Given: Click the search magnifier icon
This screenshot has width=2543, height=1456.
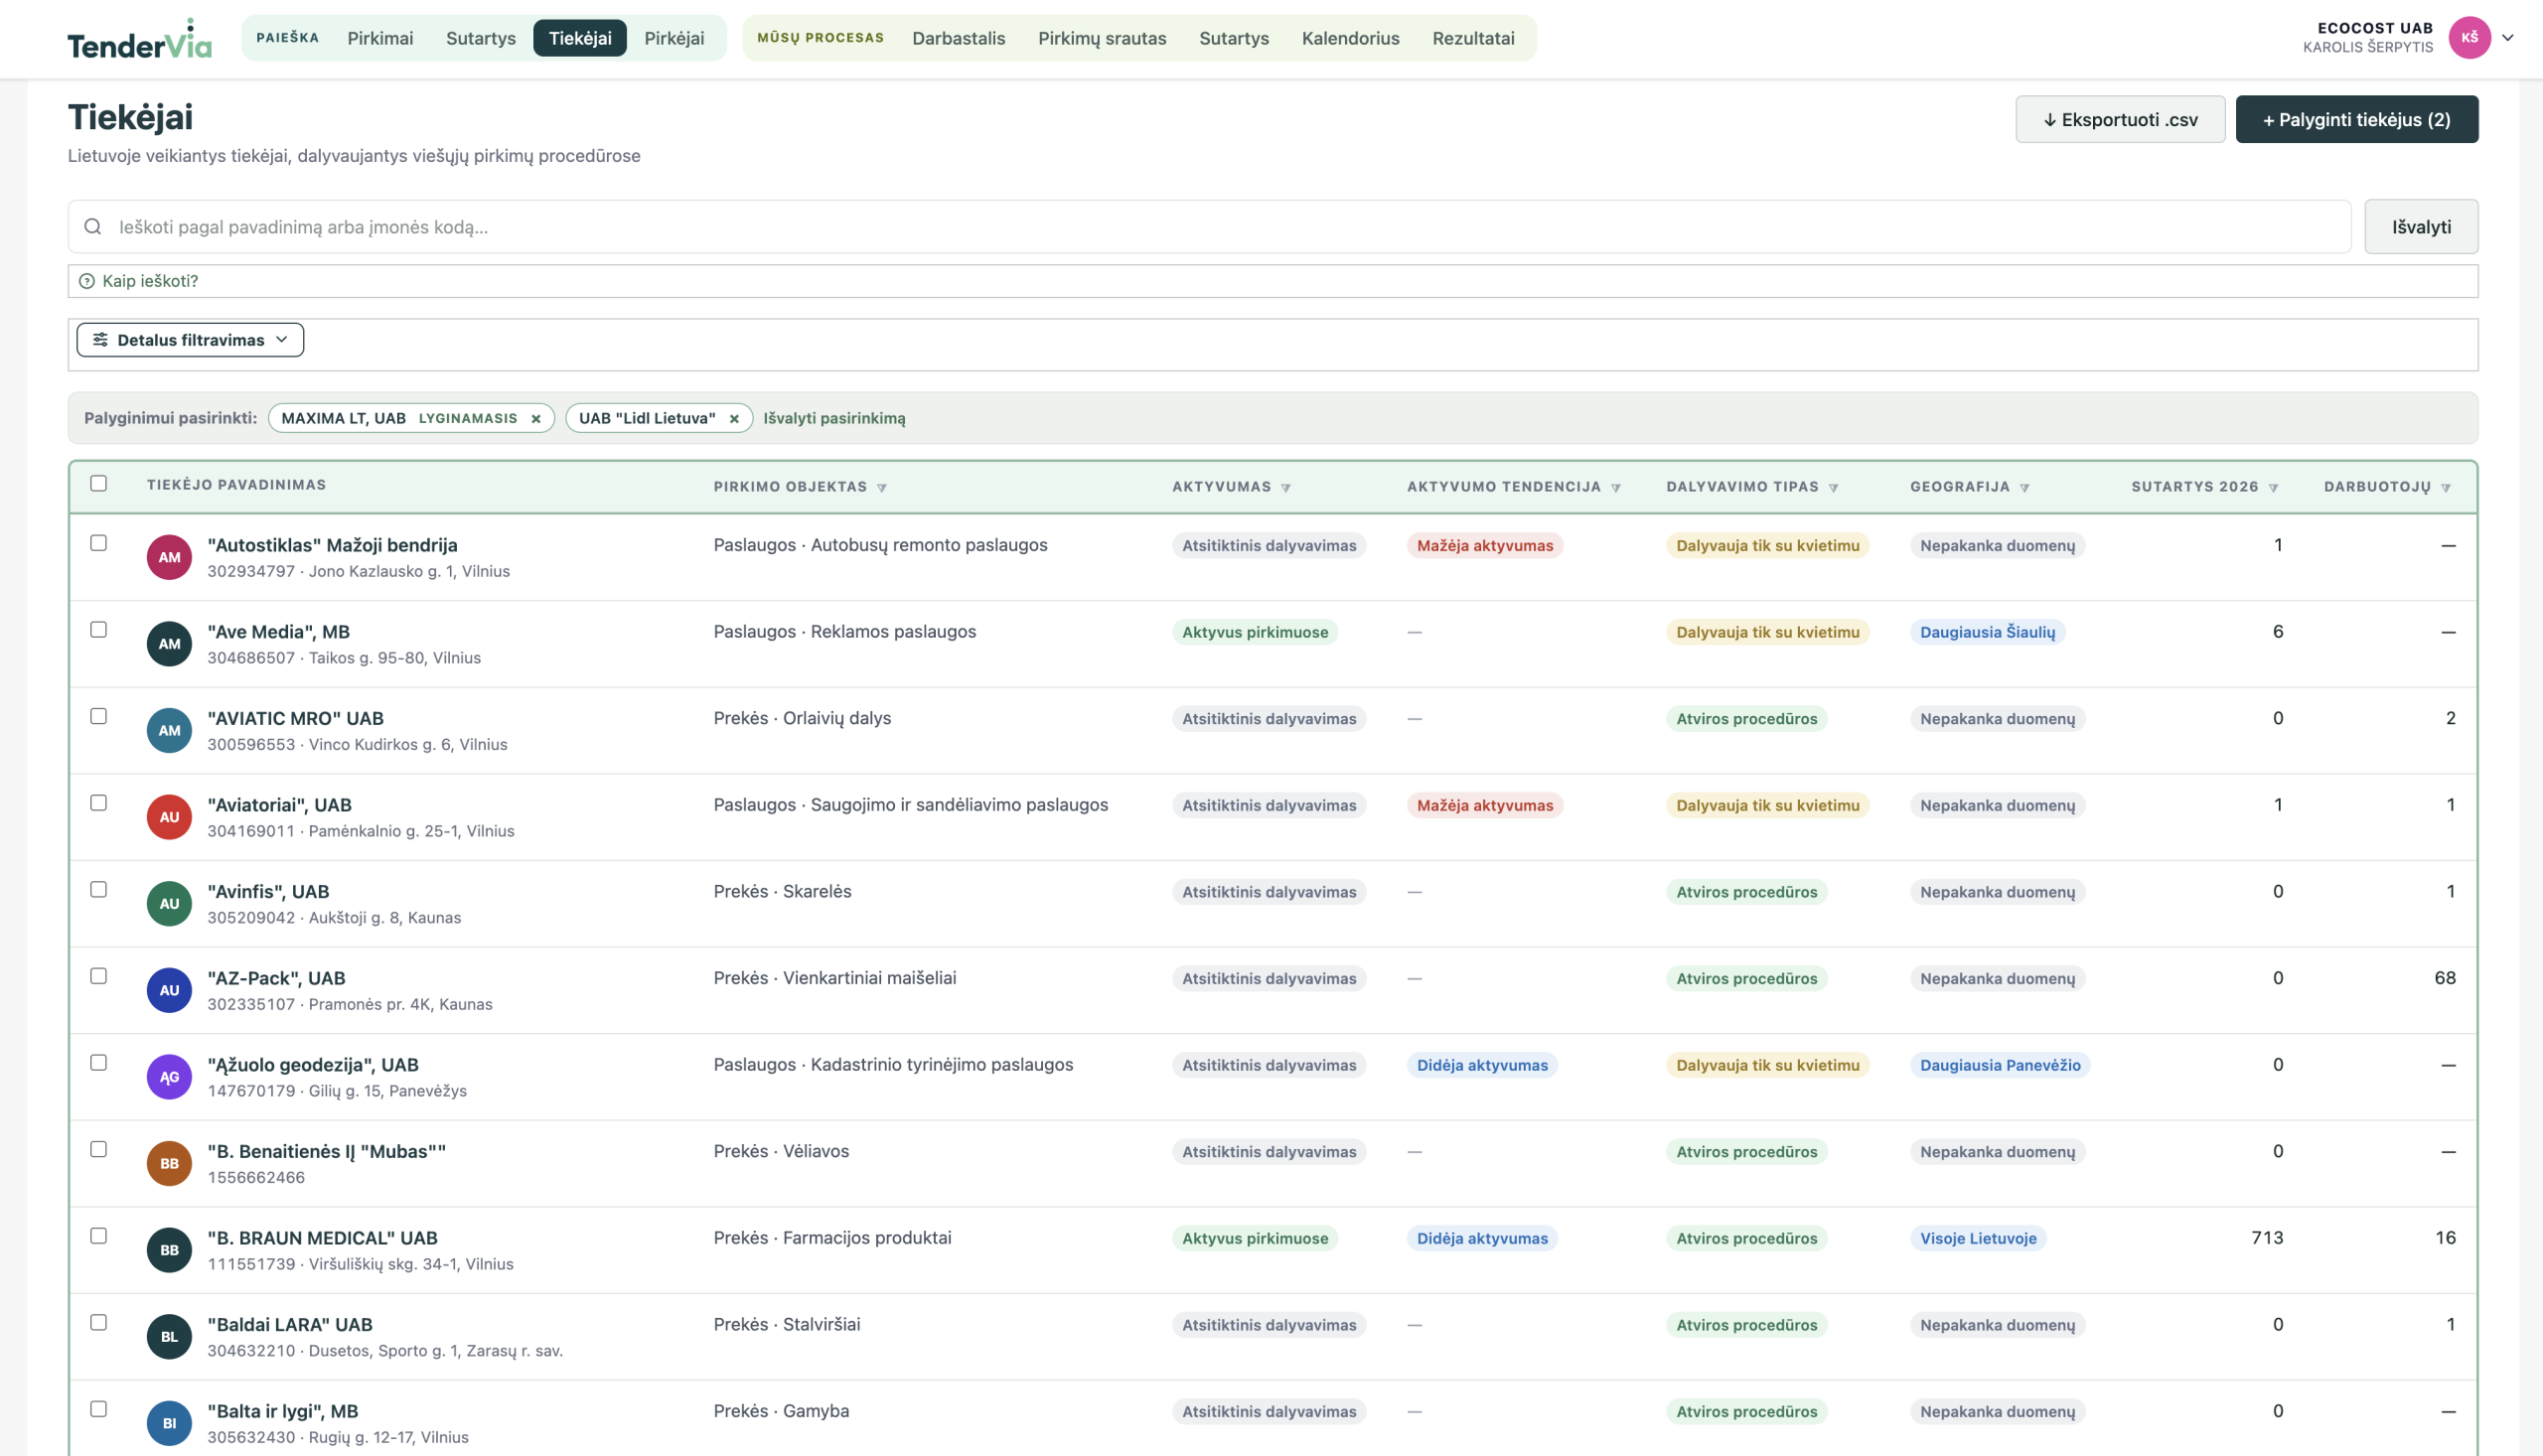Looking at the screenshot, I should pyautogui.click(x=93, y=227).
